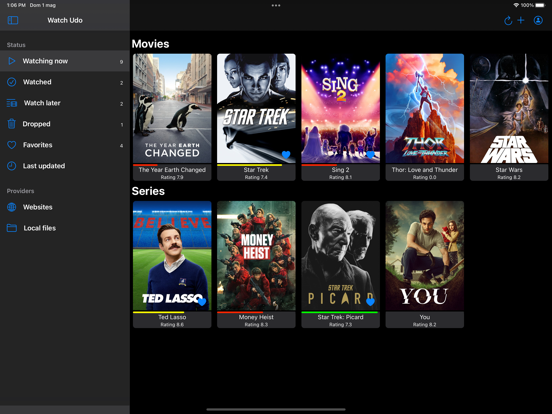552x414 pixels.
Task: Click the refresh icon in toolbar
Action: (508, 20)
